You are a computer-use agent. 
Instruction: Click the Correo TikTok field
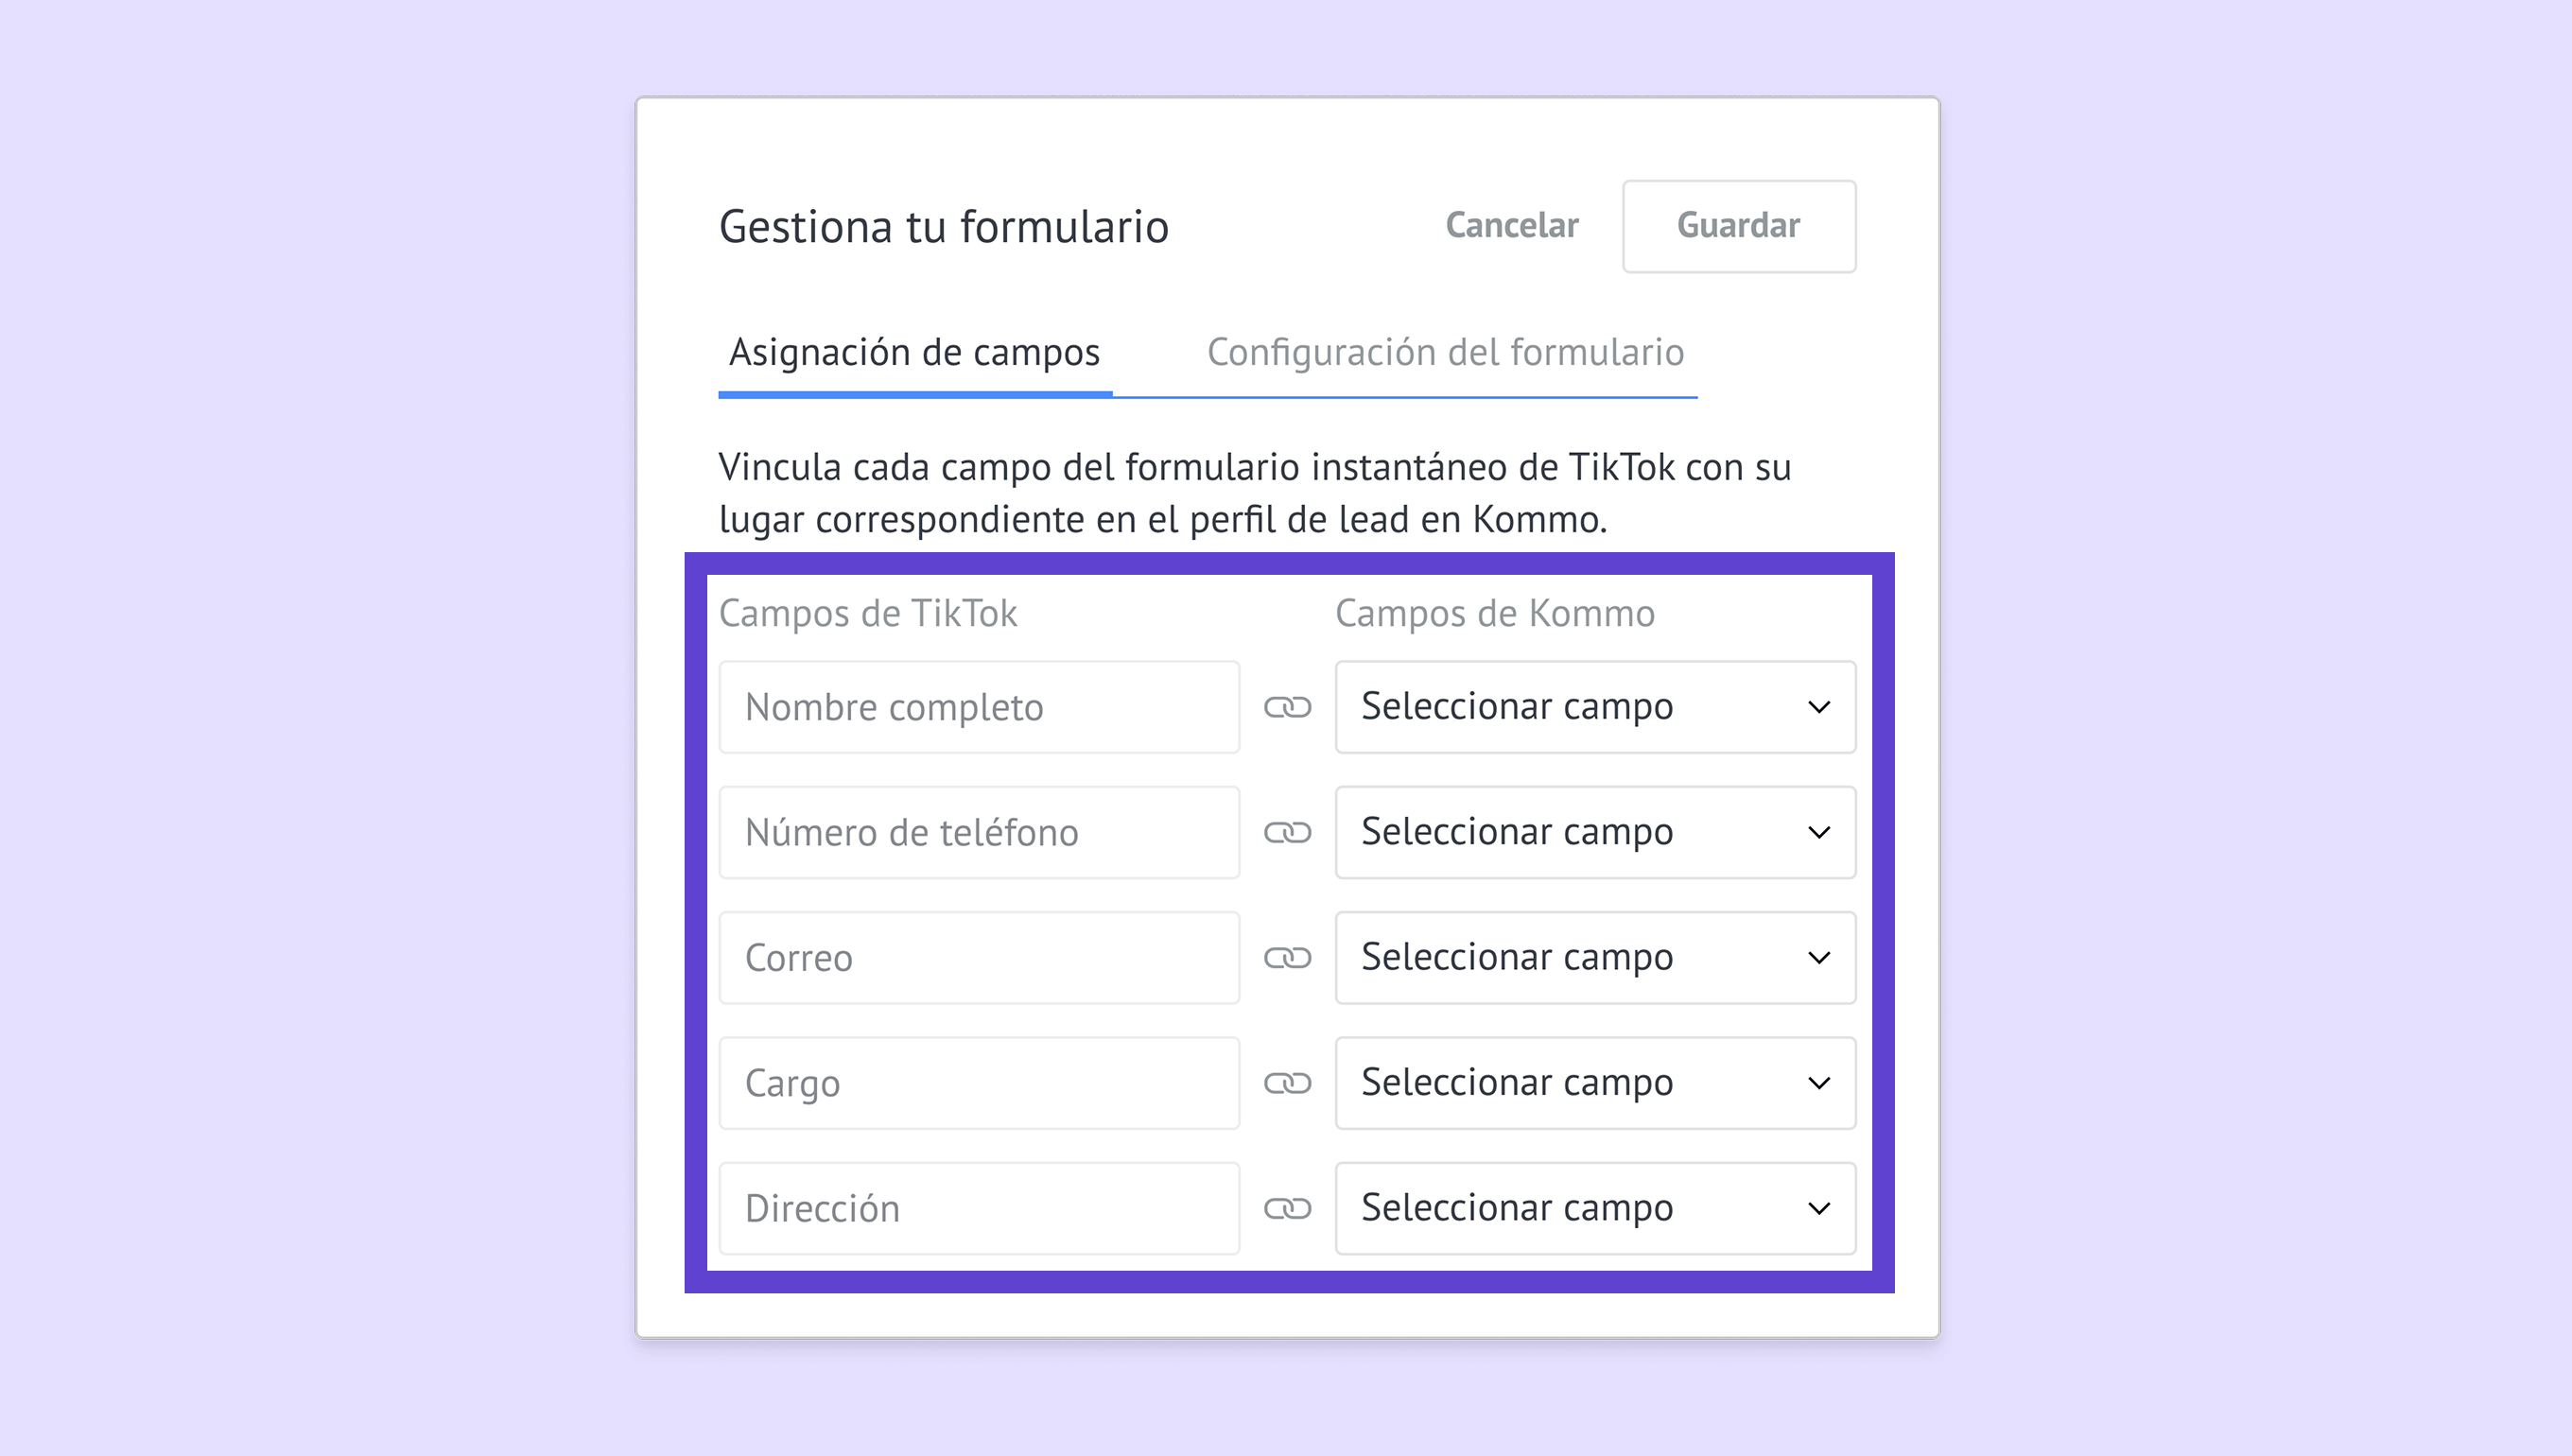click(x=979, y=958)
